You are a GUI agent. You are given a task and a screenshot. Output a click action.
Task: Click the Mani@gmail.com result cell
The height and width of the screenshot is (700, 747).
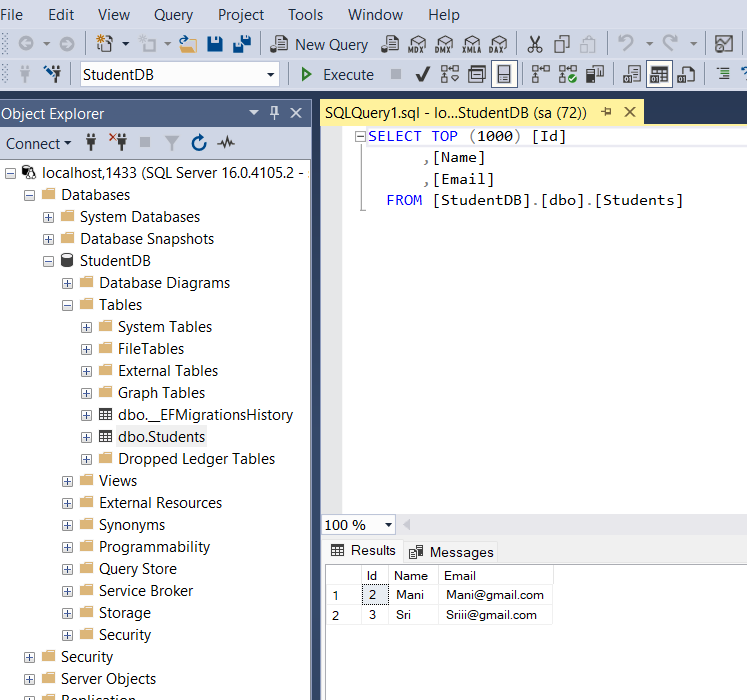(x=495, y=595)
